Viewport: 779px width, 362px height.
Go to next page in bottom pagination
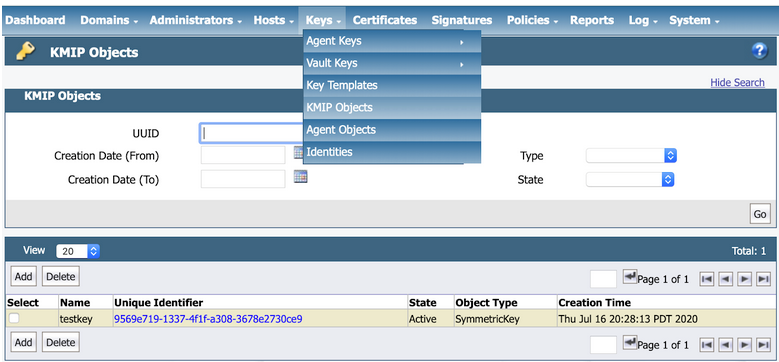[x=744, y=345]
